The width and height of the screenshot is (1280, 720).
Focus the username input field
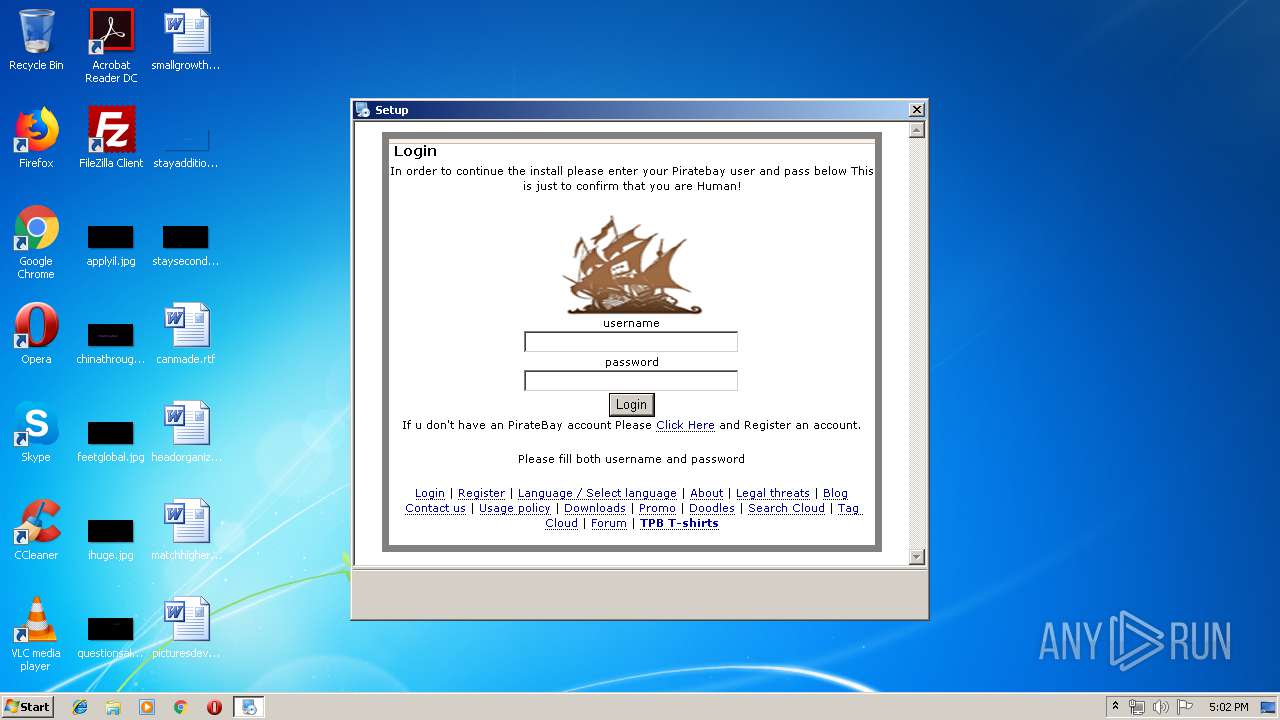(631, 342)
